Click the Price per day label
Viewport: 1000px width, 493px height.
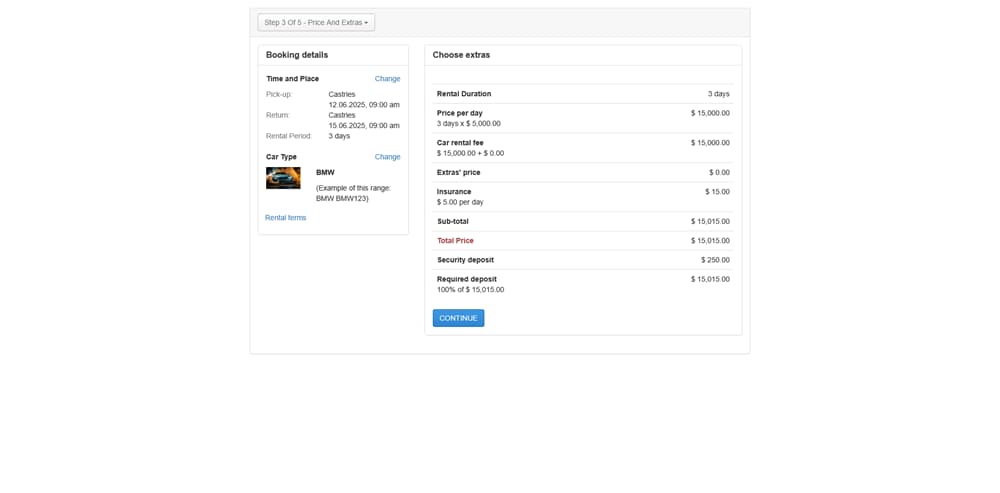click(459, 113)
